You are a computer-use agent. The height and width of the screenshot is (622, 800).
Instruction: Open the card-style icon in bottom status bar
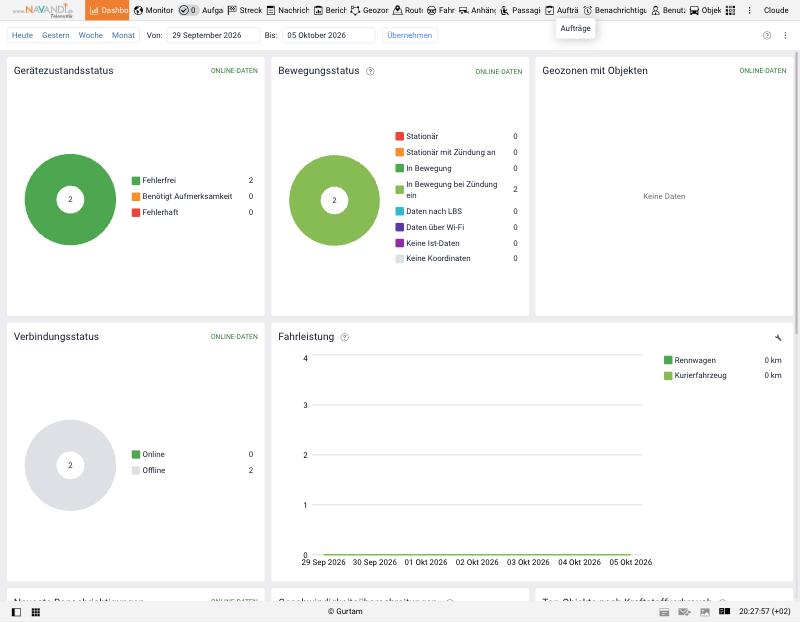[664, 612]
